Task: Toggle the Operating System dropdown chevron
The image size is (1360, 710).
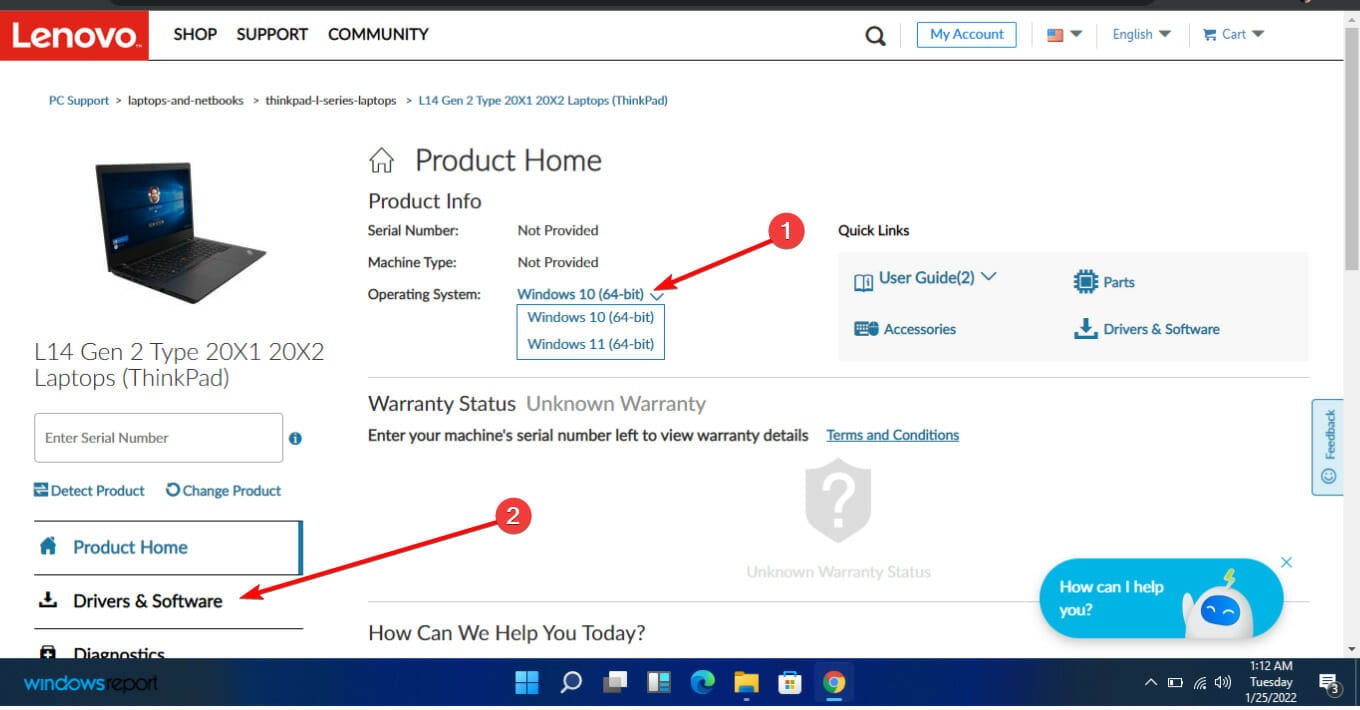Action: tap(657, 295)
